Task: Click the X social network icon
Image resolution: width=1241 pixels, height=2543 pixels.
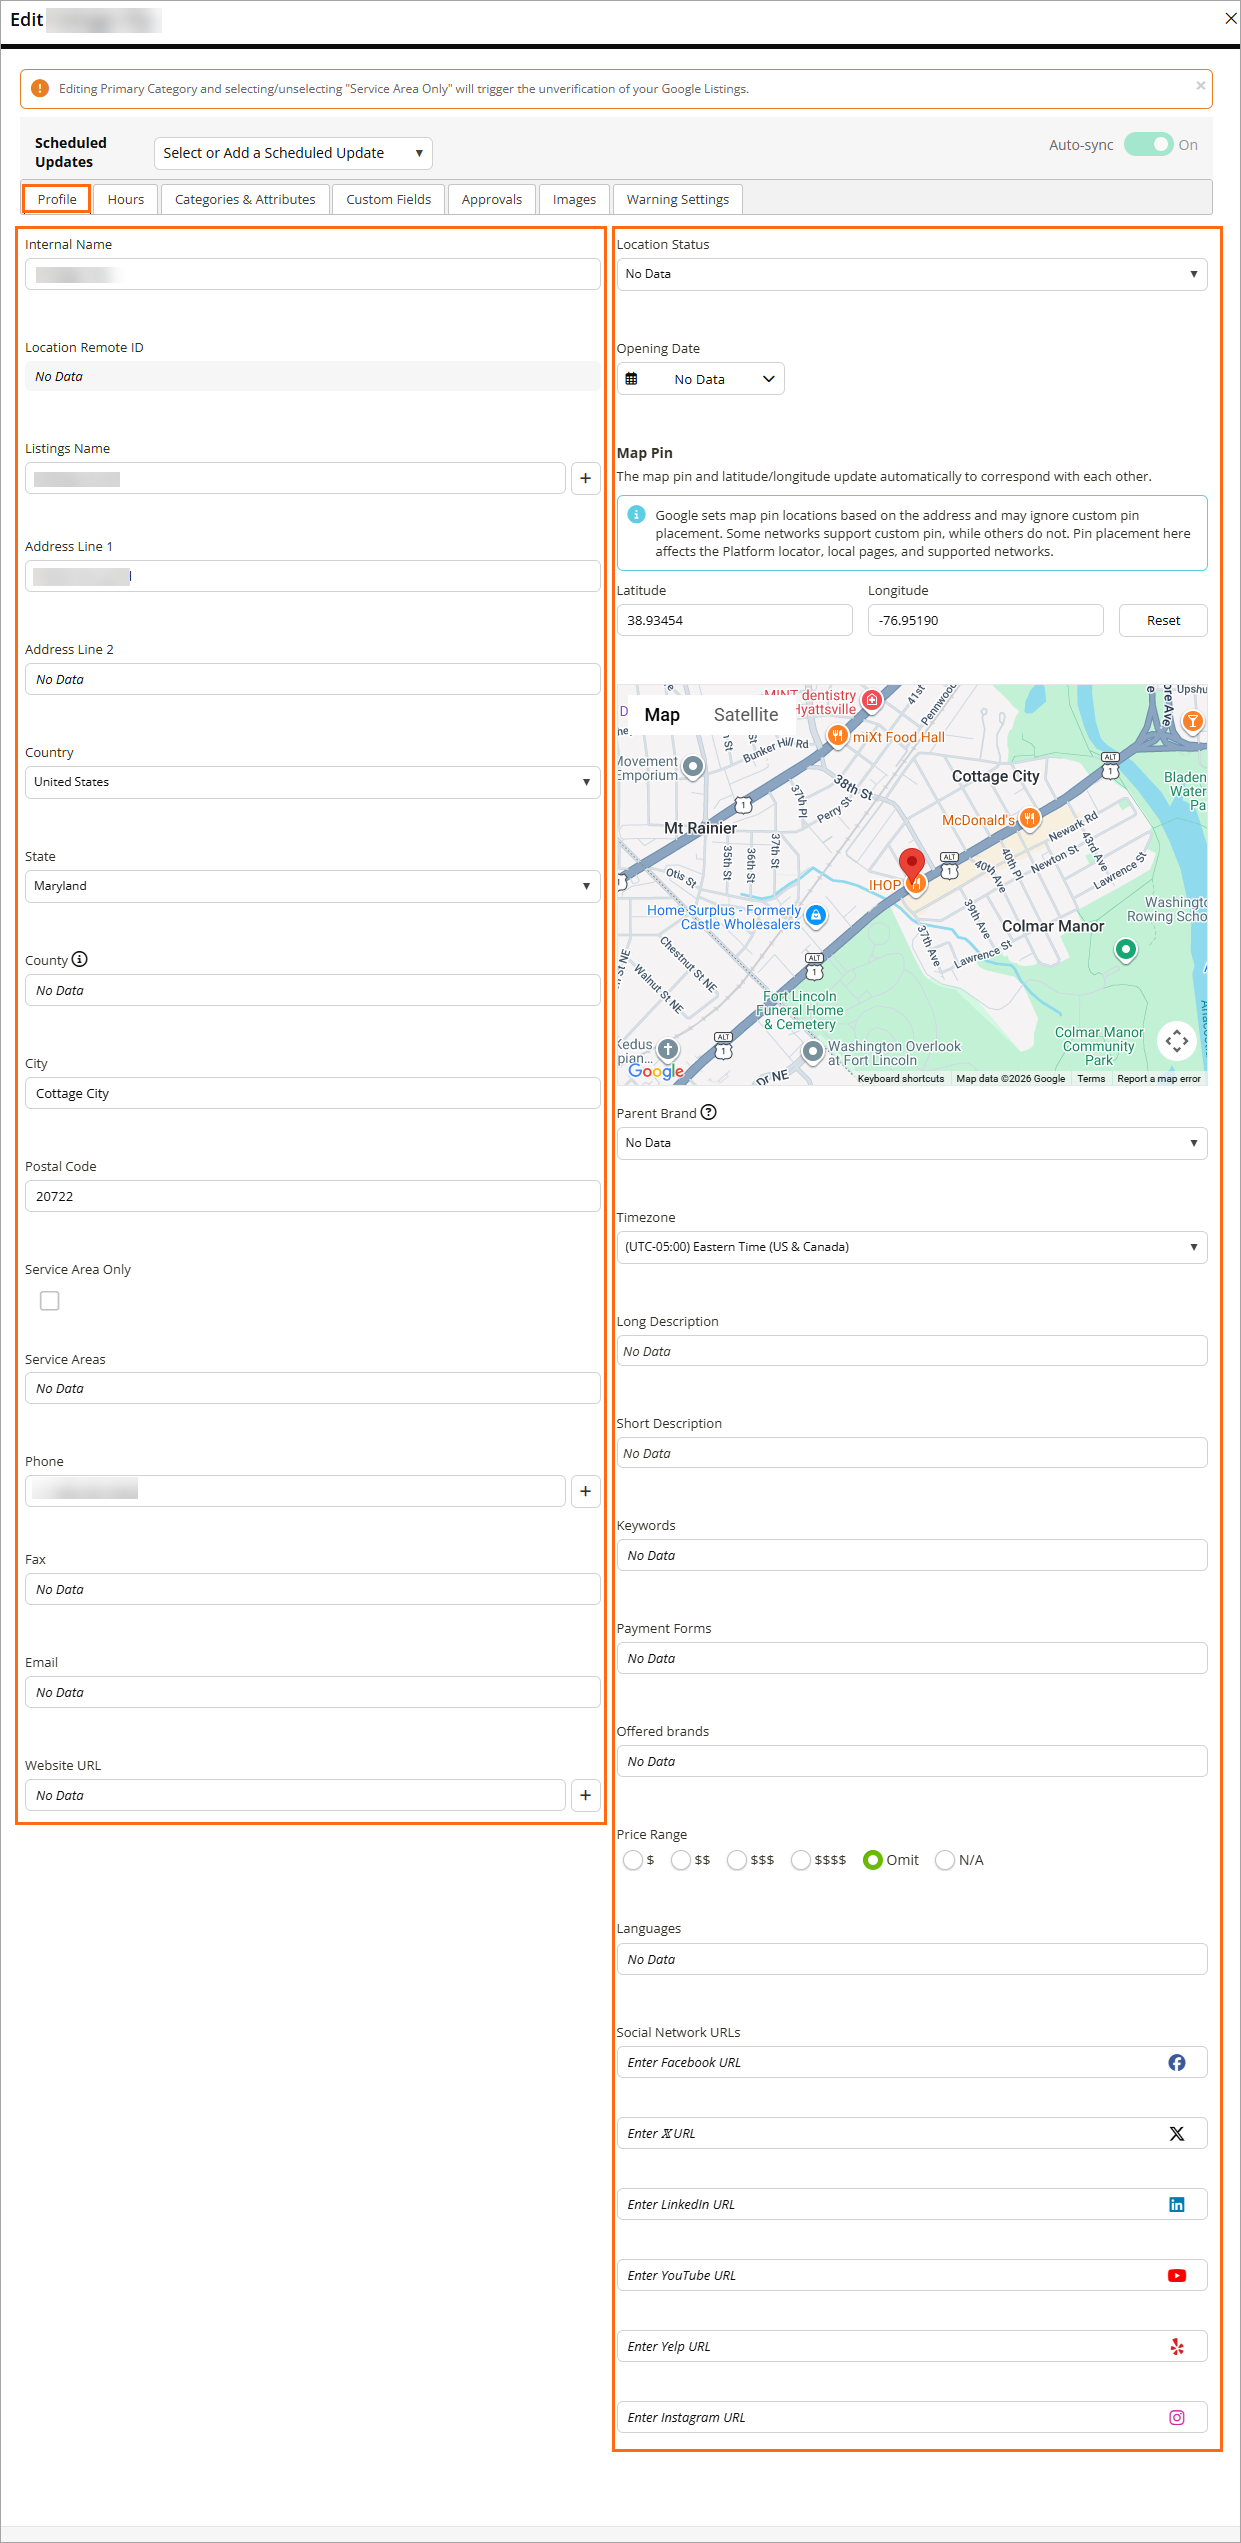Action: tap(1177, 2133)
